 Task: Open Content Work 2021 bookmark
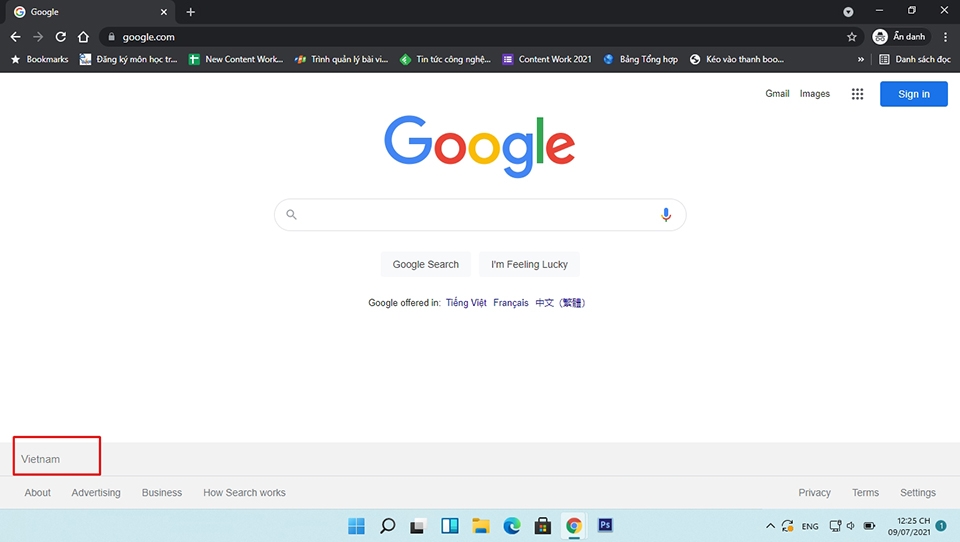tap(547, 59)
